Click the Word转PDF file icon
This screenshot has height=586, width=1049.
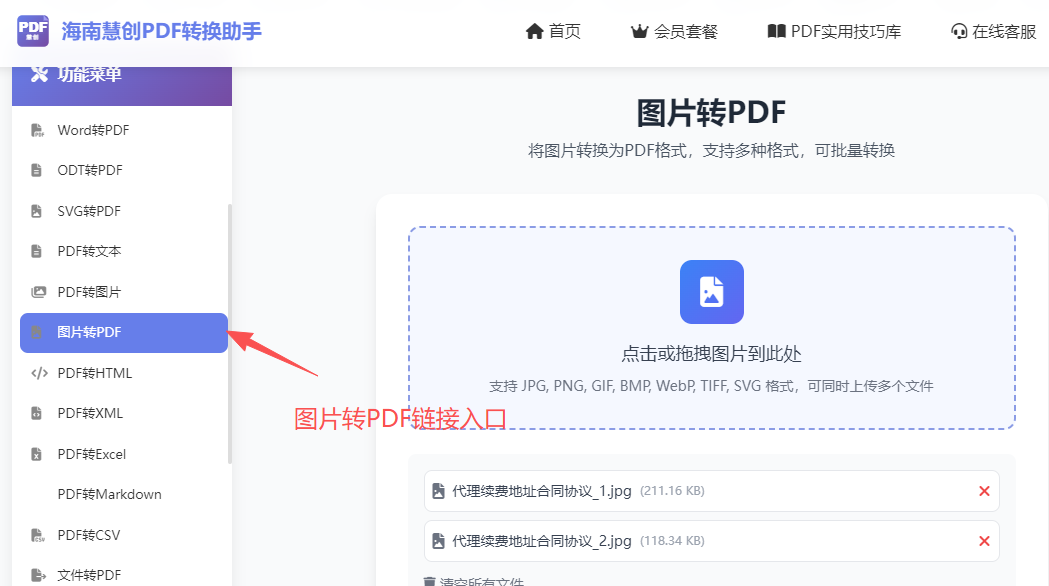click(x=37, y=130)
